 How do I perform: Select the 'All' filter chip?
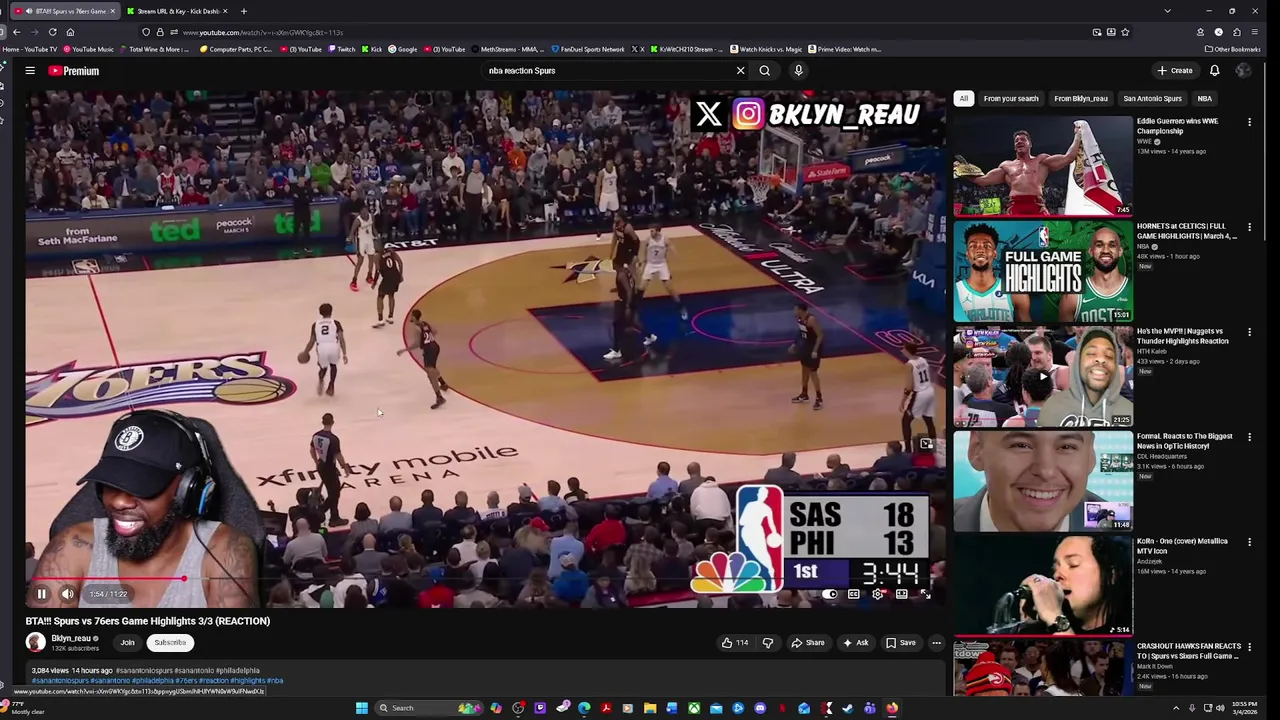click(x=963, y=99)
